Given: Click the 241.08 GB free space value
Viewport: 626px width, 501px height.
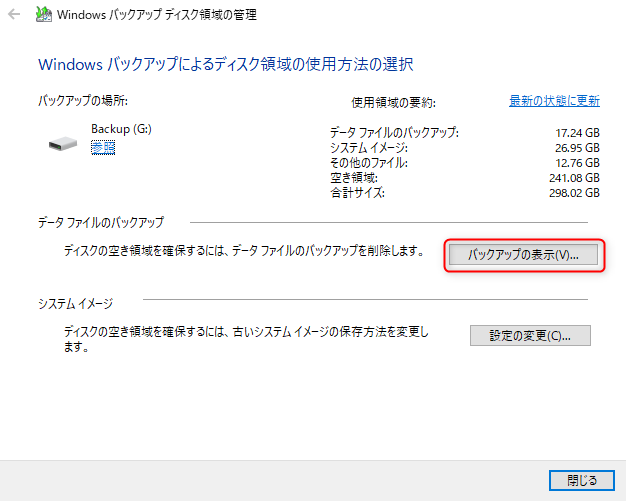Looking at the screenshot, I should tap(574, 178).
